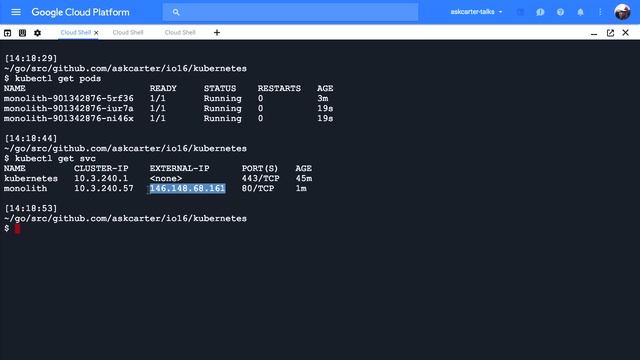
Task: Close the Cloud Shell panel
Action: point(625,32)
